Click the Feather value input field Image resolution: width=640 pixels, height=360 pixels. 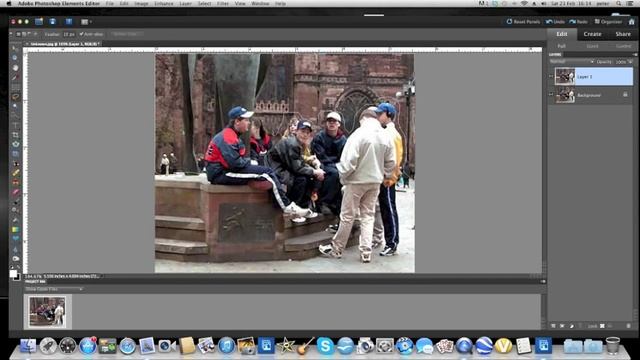[x=69, y=34]
